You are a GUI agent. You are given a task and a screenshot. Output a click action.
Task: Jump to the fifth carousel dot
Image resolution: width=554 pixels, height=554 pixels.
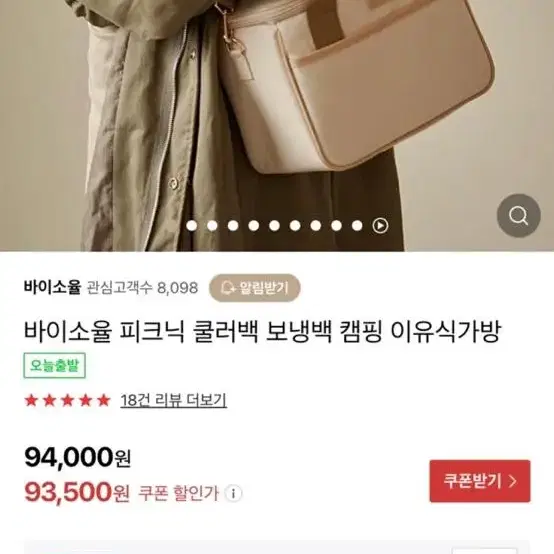click(274, 225)
